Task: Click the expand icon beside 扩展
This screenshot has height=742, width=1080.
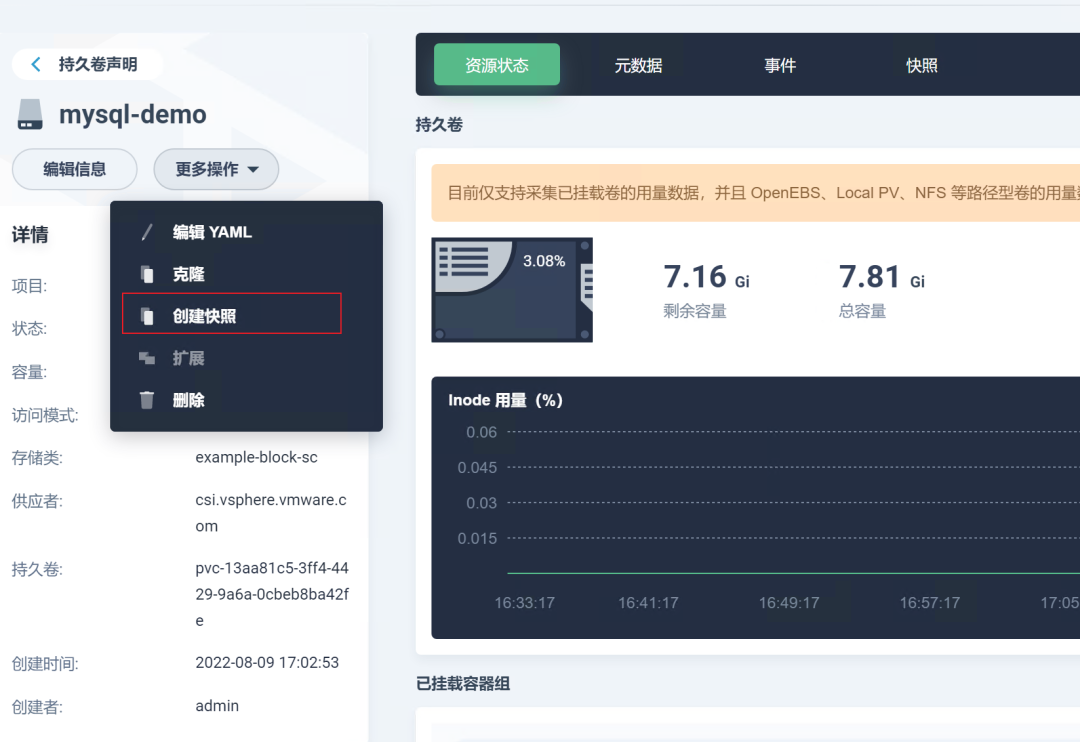Action: point(147,358)
